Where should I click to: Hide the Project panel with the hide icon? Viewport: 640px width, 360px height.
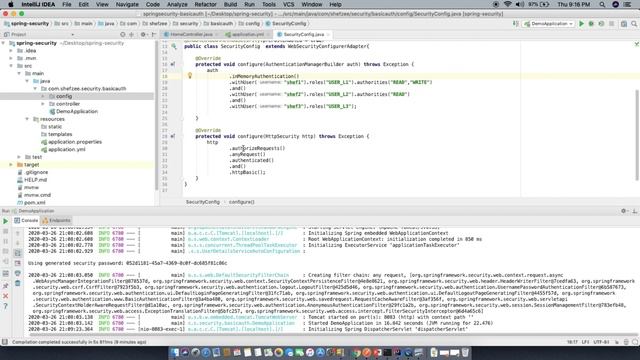[x=153, y=35]
